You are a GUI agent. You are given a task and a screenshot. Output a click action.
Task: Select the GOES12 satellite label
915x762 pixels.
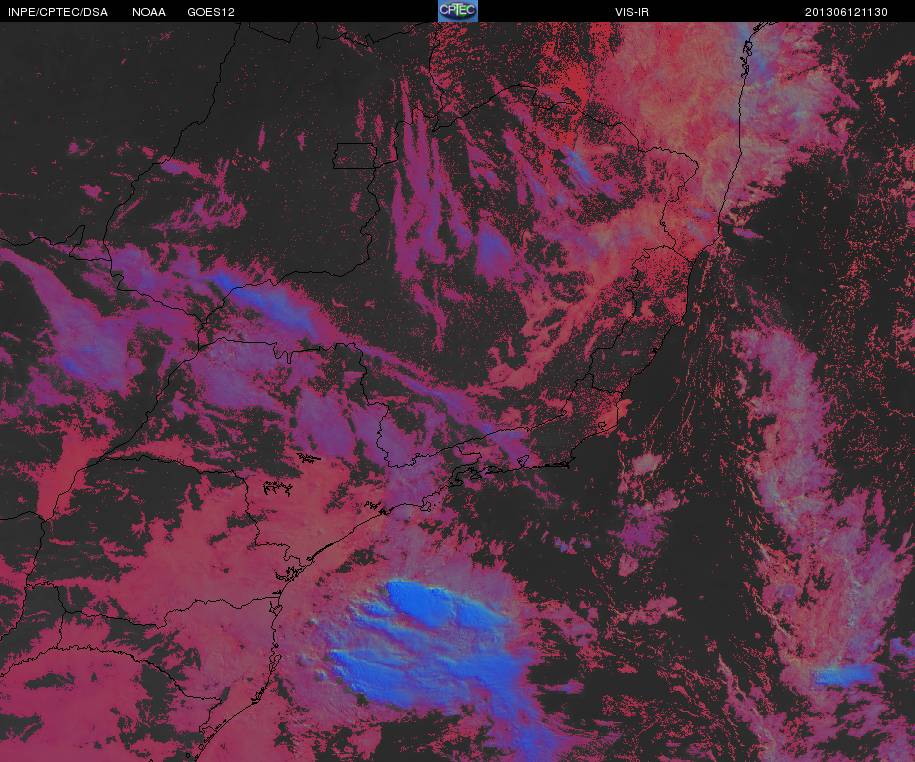coord(211,12)
